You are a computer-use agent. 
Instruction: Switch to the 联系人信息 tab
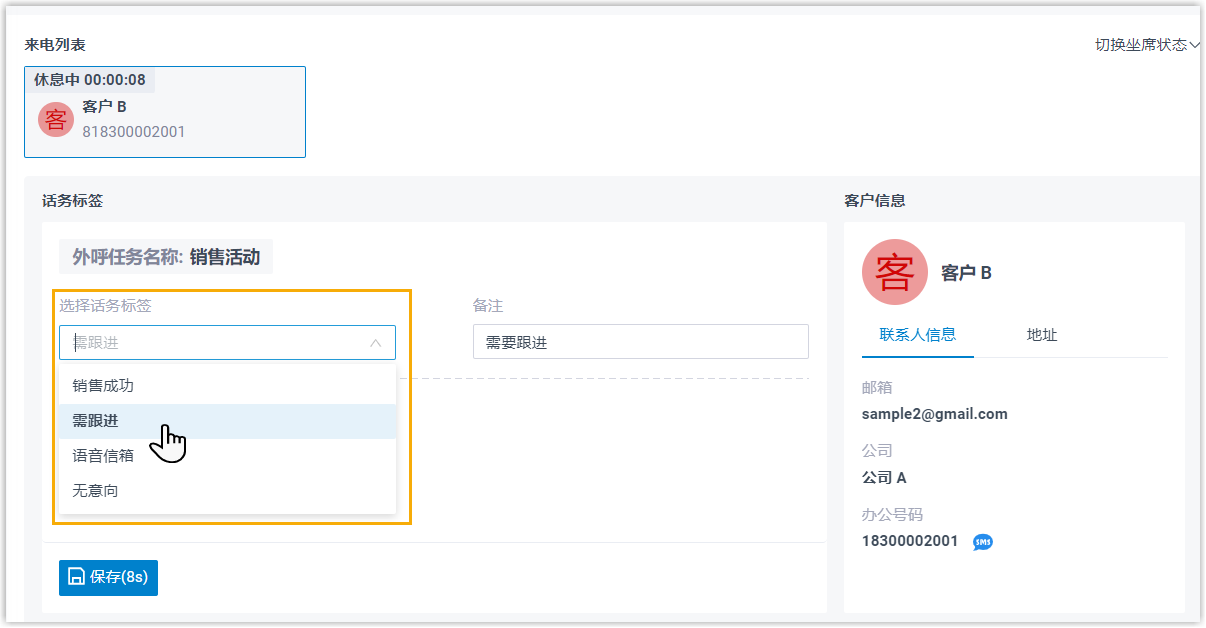click(x=917, y=335)
